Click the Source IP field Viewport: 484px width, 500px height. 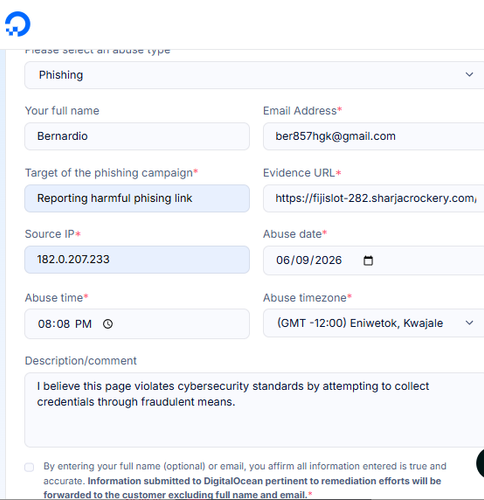(x=137, y=260)
